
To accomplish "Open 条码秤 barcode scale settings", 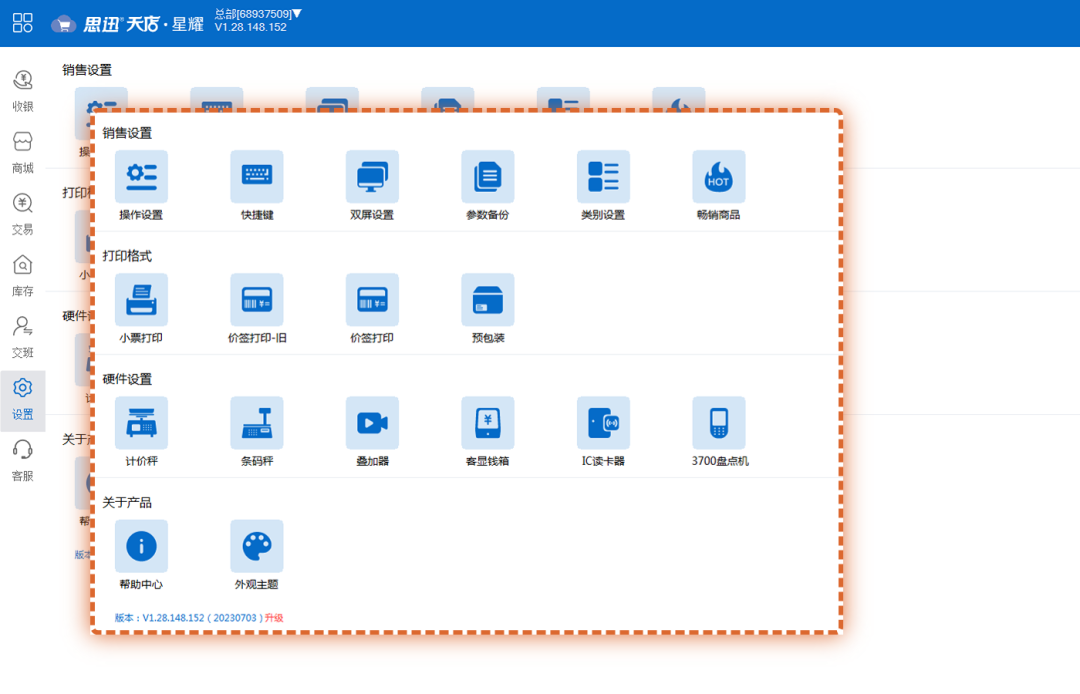I will tap(257, 423).
